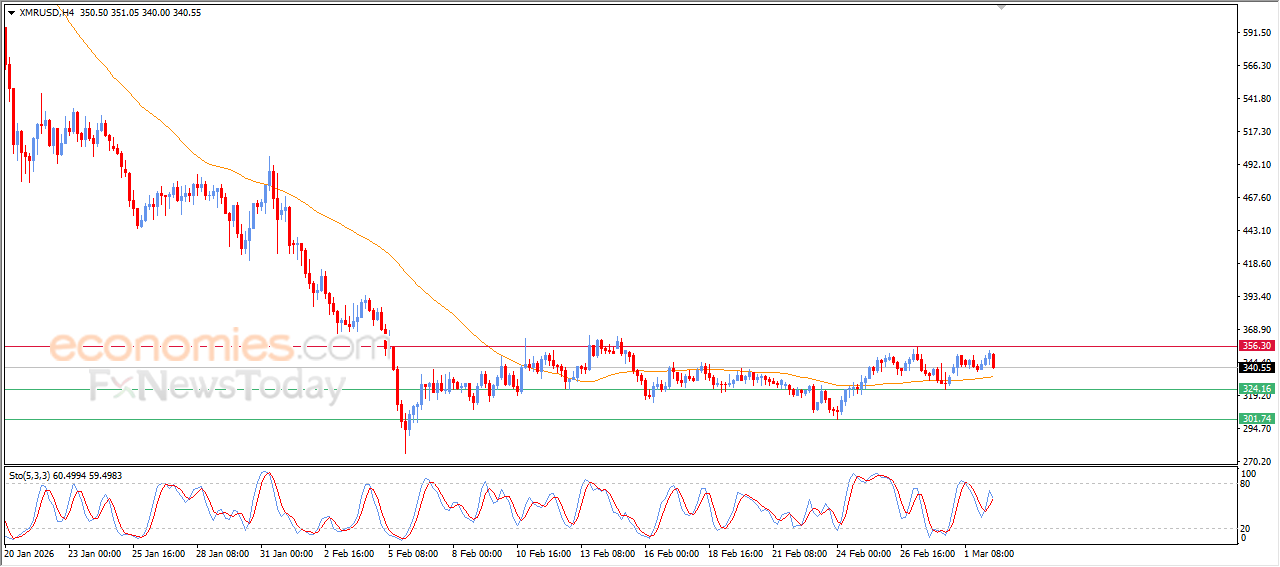Click the FxNewsToday watermark text
Screen dimensions: 1280x567
pyautogui.click(x=217, y=386)
